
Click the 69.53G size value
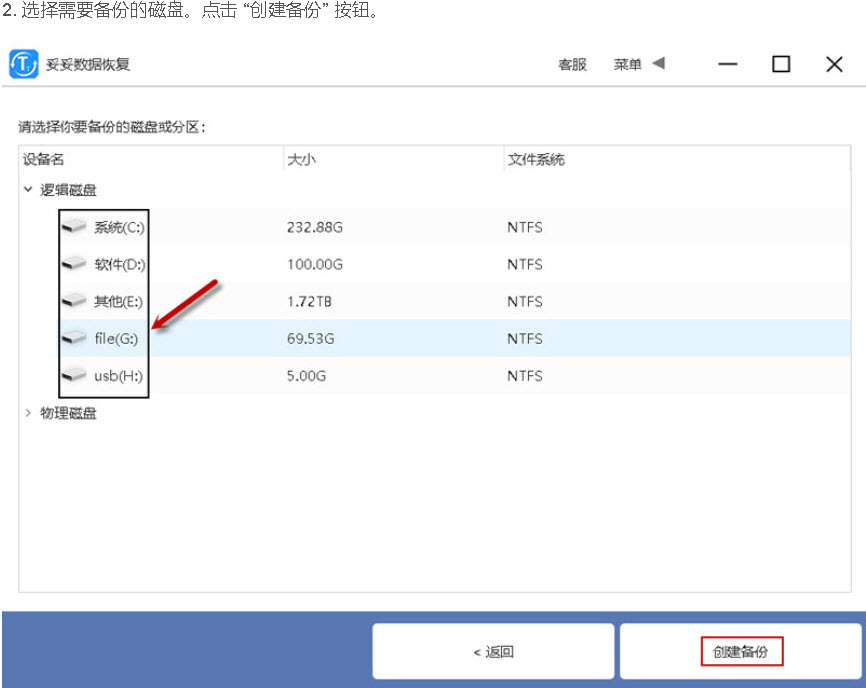click(310, 338)
